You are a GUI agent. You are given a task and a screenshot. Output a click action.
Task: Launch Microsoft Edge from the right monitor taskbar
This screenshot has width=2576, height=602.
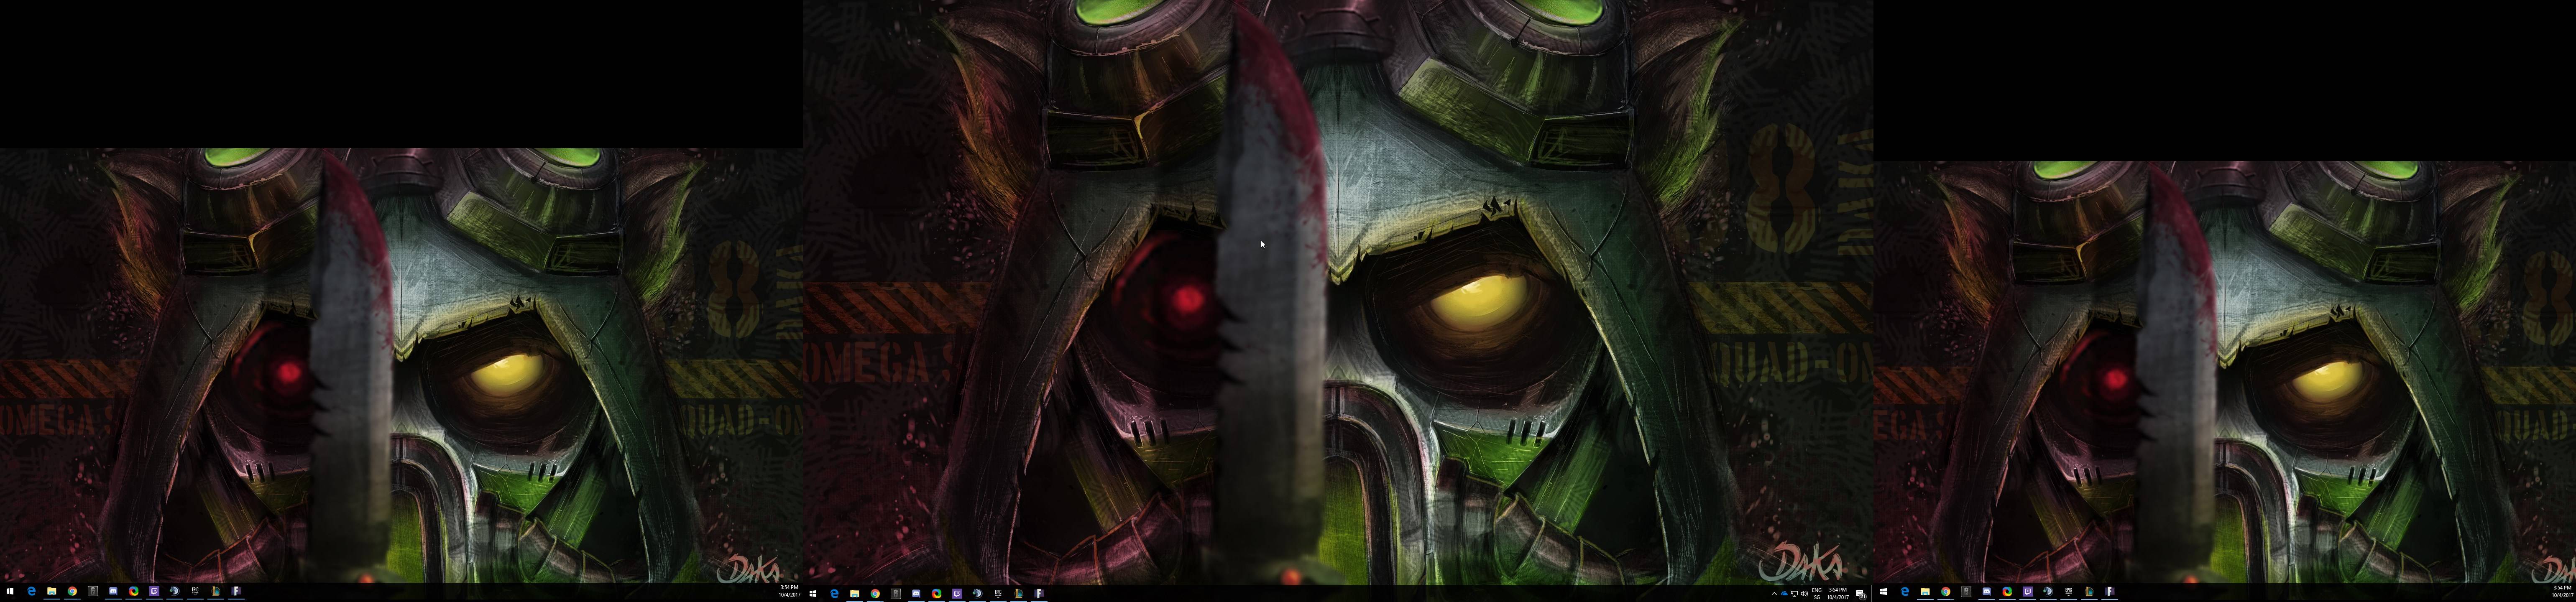pyautogui.click(x=1905, y=592)
